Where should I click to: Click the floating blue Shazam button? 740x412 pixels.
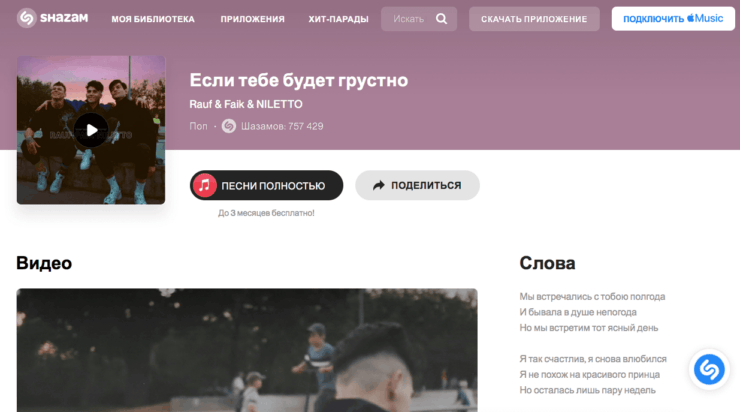[x=709, y=369]
